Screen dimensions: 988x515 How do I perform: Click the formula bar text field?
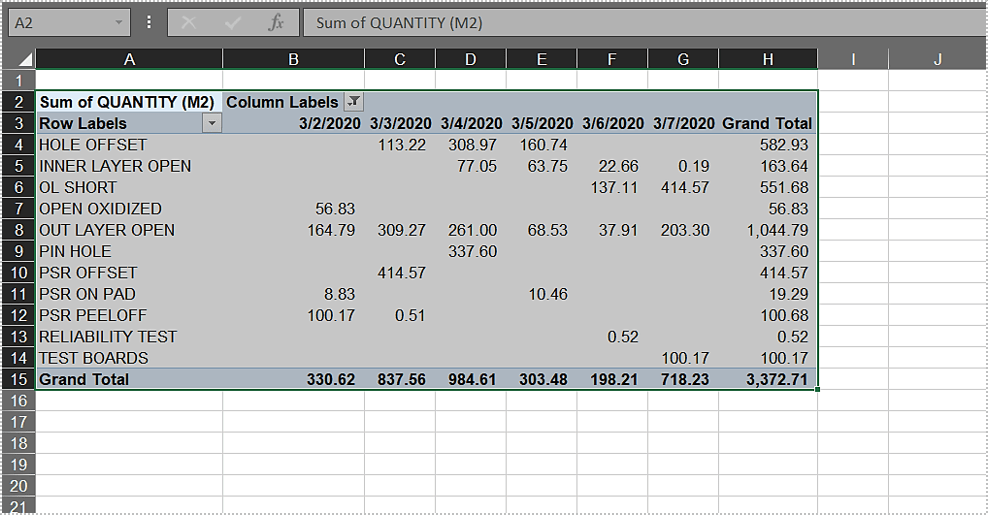[640, 23]
